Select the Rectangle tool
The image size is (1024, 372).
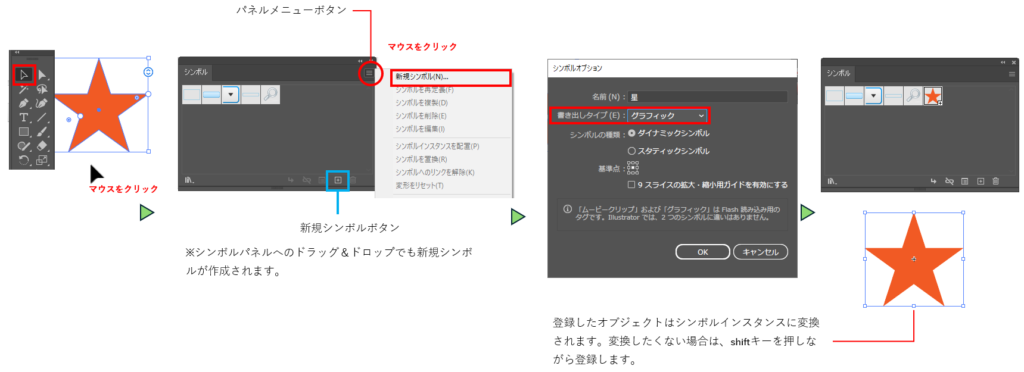point(24,132)
